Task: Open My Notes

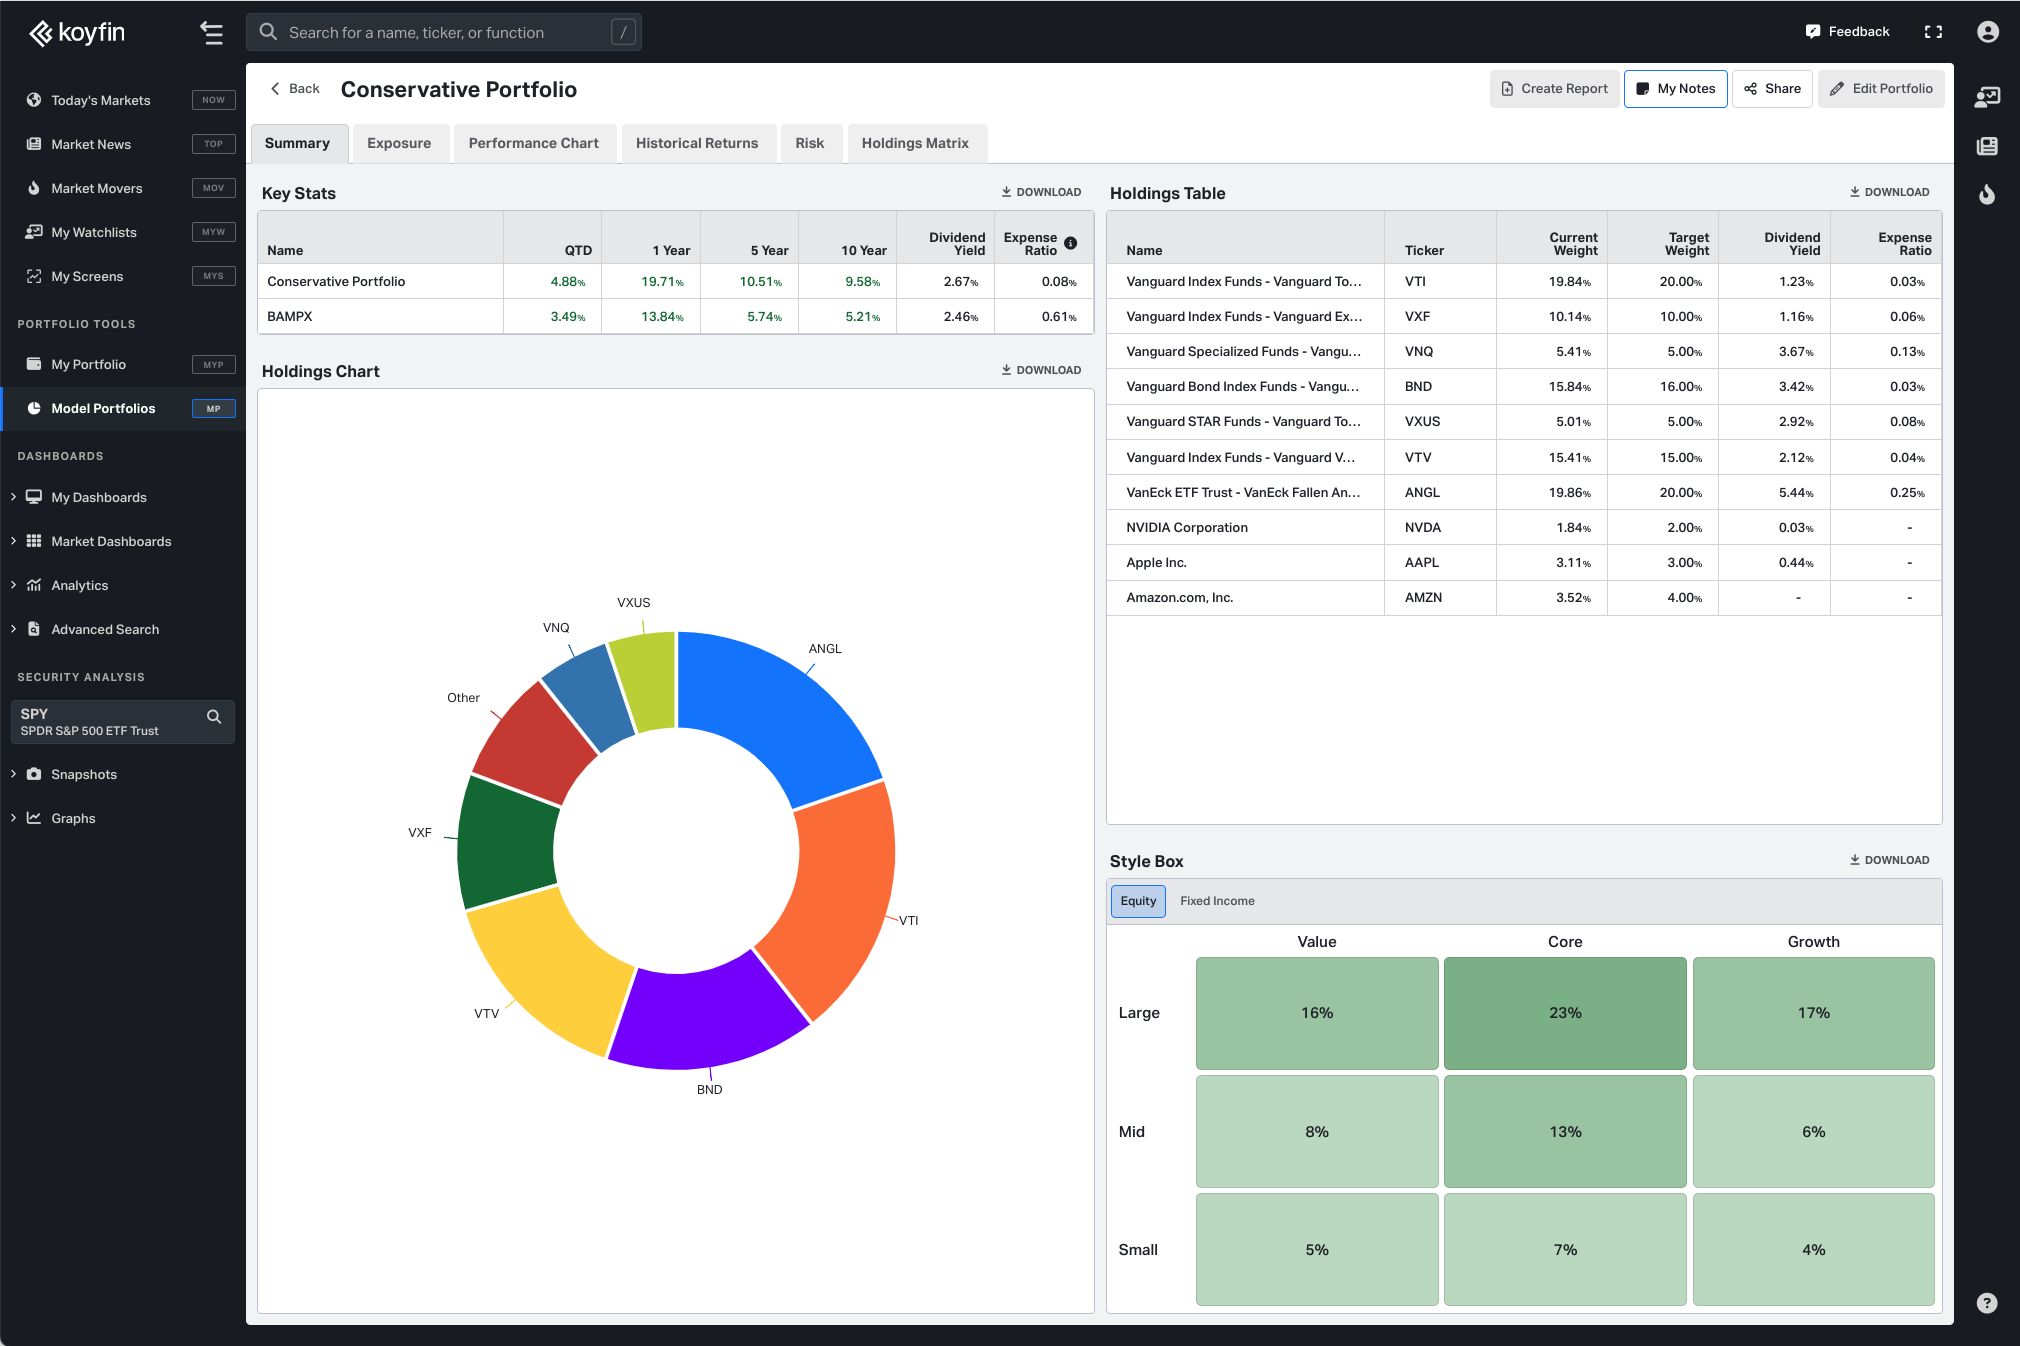Action: tap(1675, 89)
